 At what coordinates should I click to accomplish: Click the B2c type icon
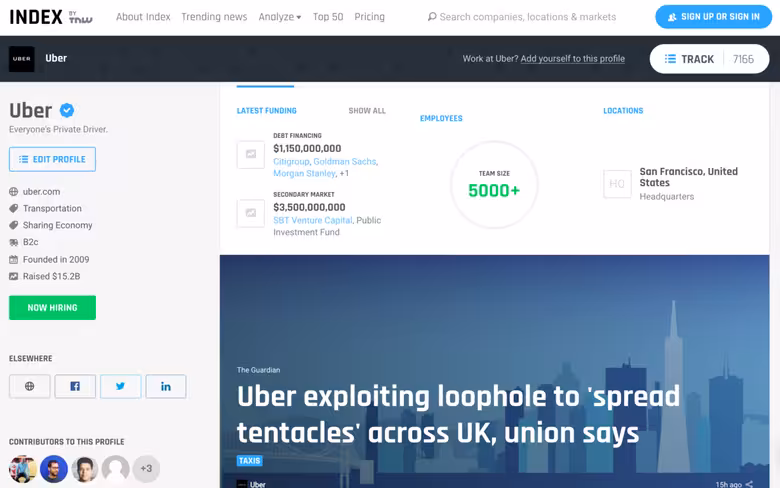click(13, 242)
